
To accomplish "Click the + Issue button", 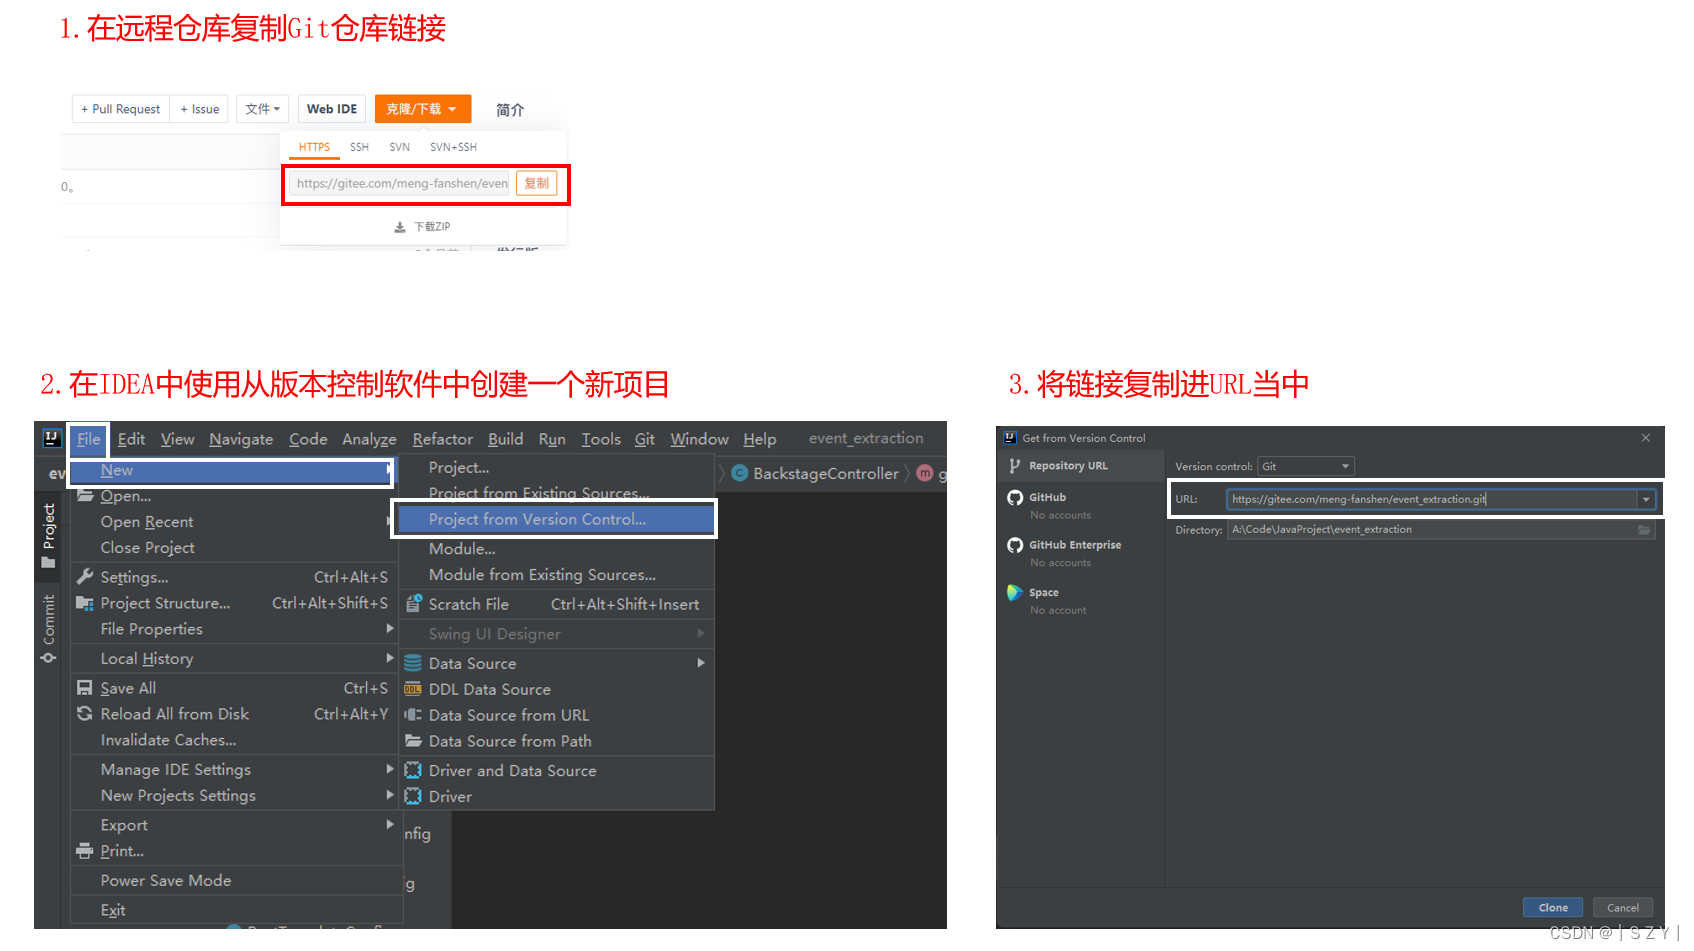I will (200, 109).
